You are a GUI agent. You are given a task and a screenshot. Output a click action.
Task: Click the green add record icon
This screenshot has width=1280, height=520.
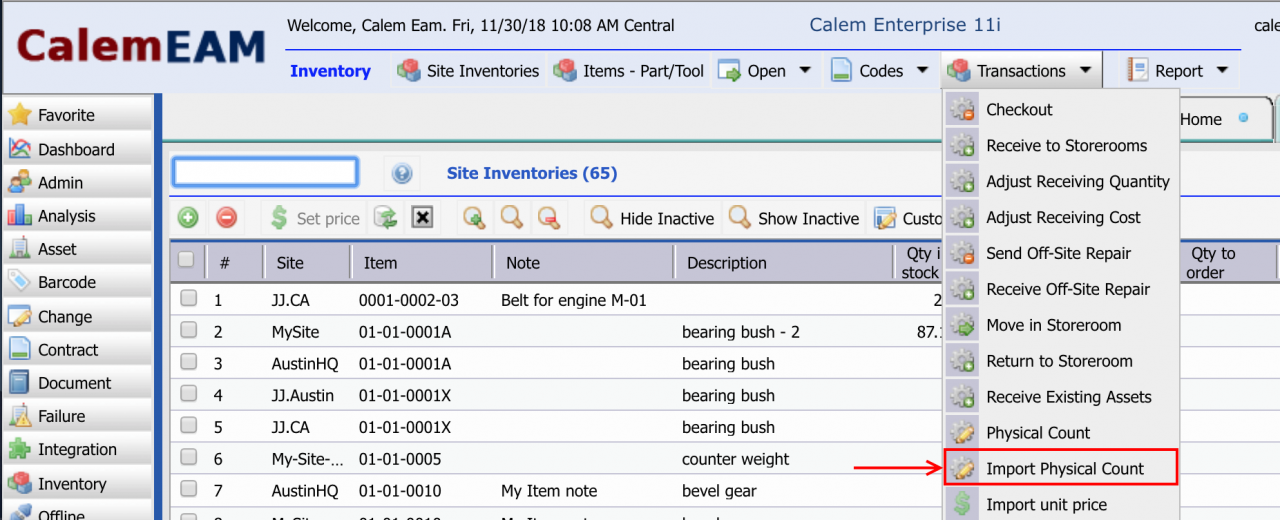pyautogui.click(x=188, y=217)
